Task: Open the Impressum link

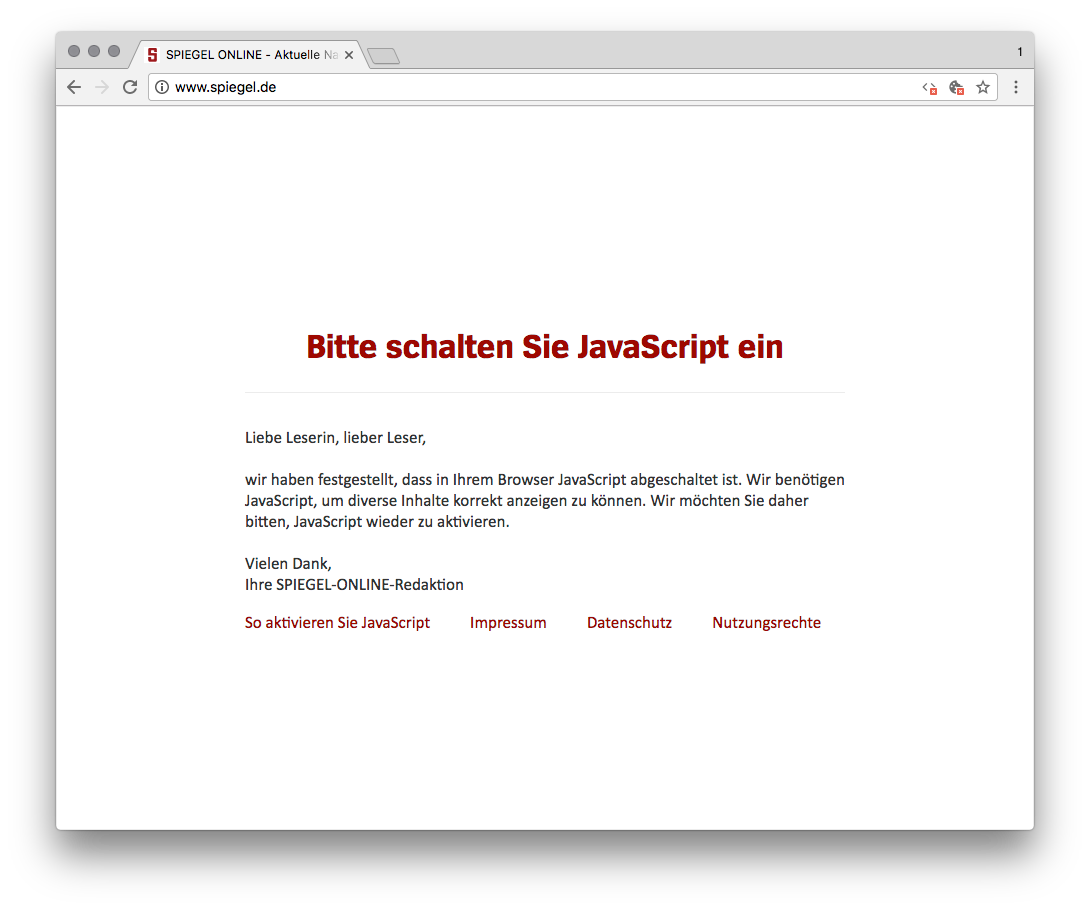Action: (x=508, y=622)
